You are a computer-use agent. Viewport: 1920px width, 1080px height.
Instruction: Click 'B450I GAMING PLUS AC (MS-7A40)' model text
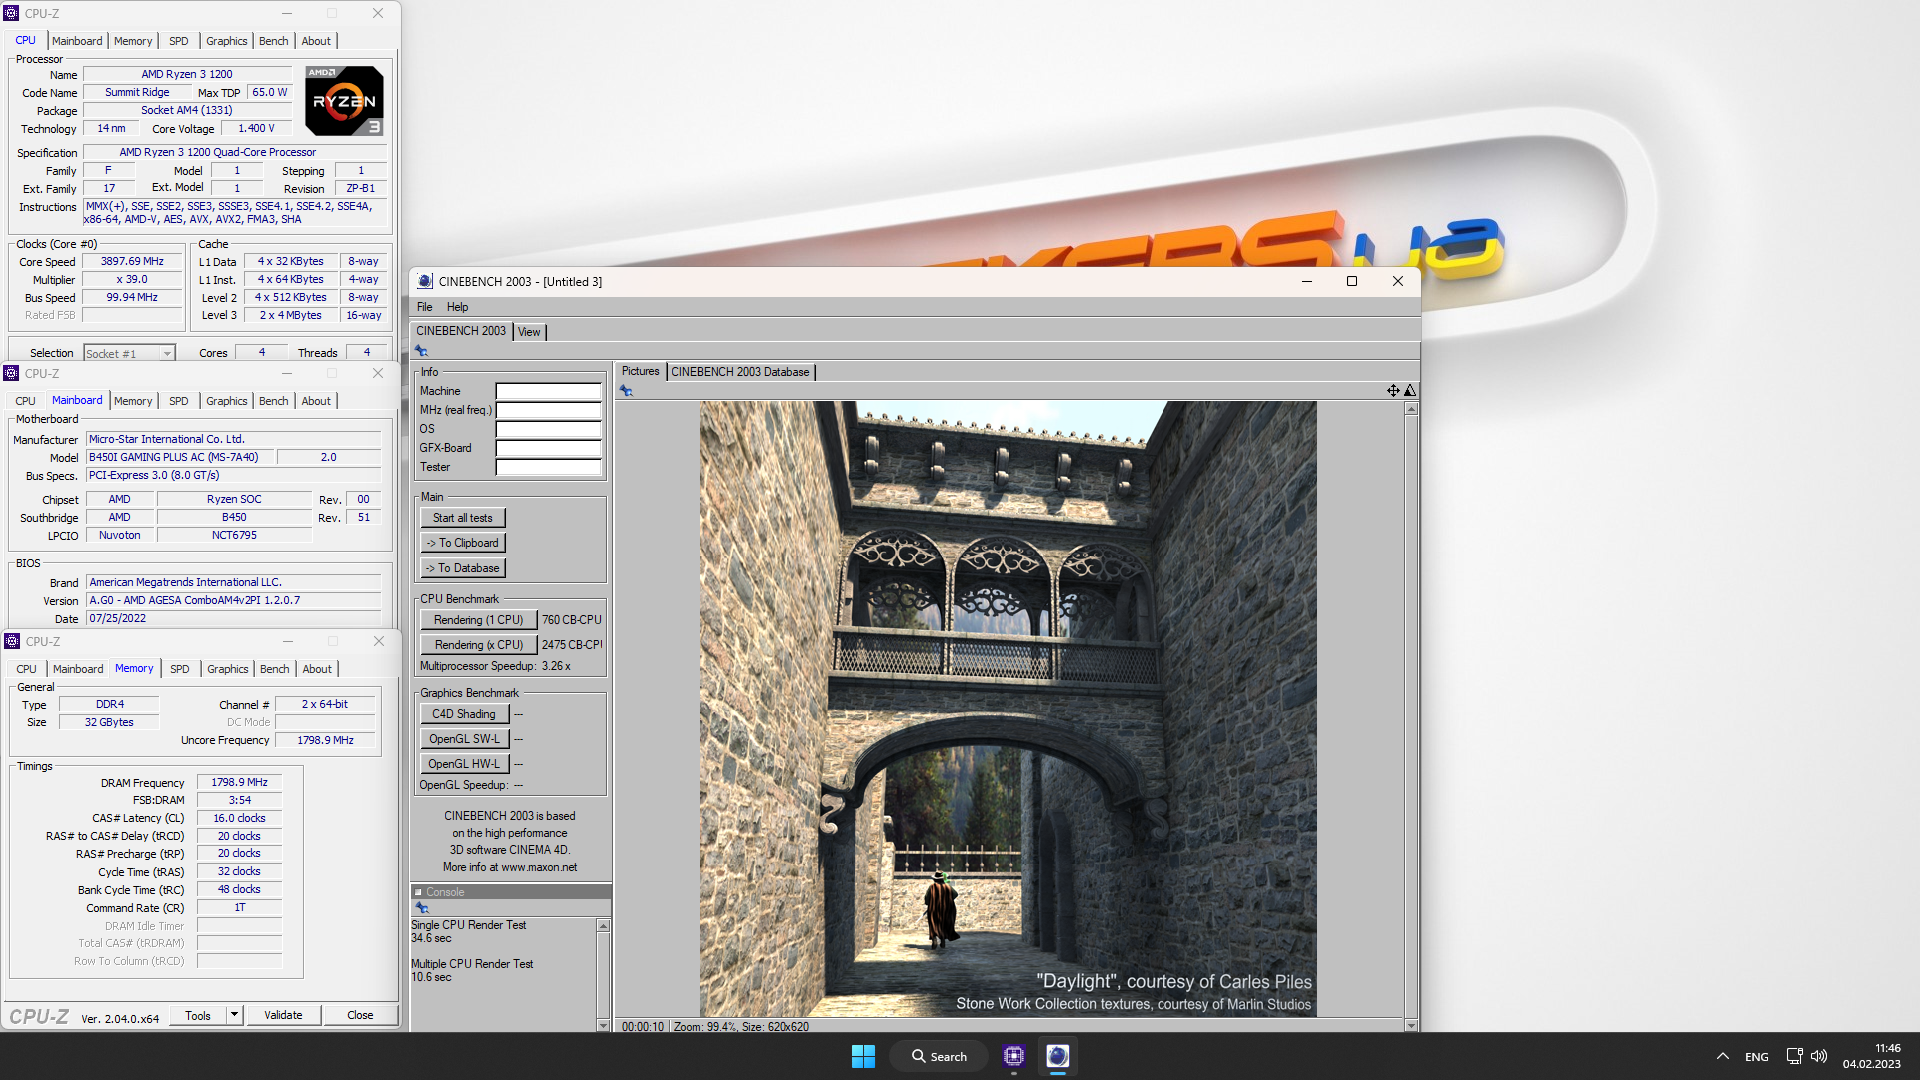point(174,457)
